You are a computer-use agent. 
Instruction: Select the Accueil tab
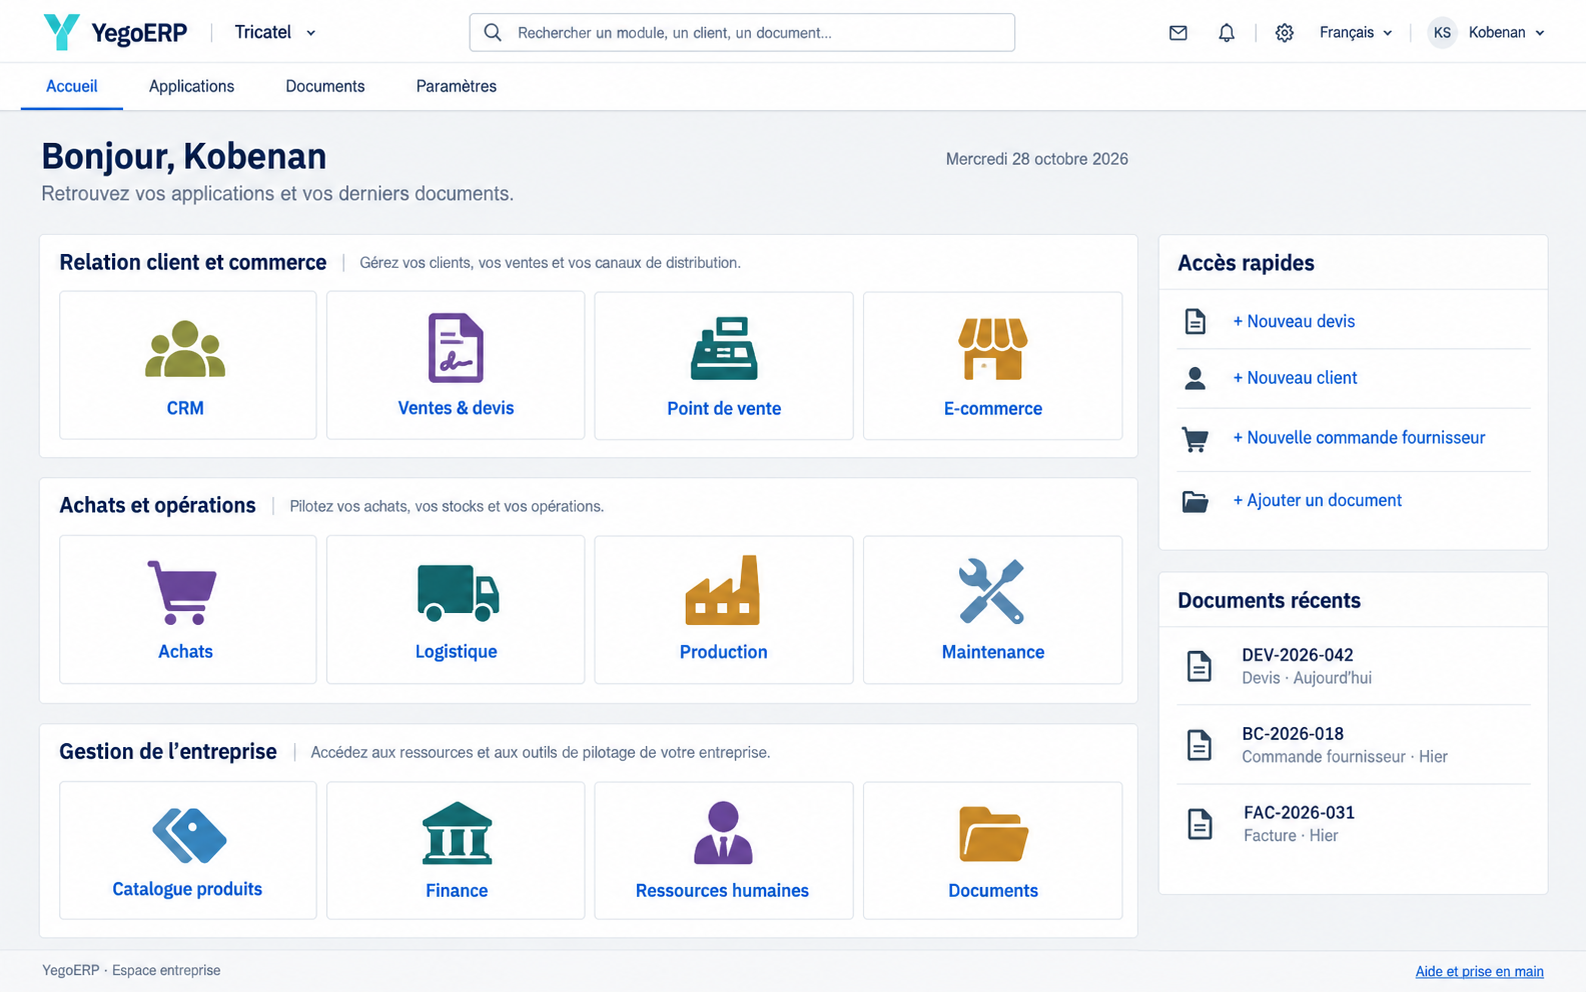tap(72, 86)
